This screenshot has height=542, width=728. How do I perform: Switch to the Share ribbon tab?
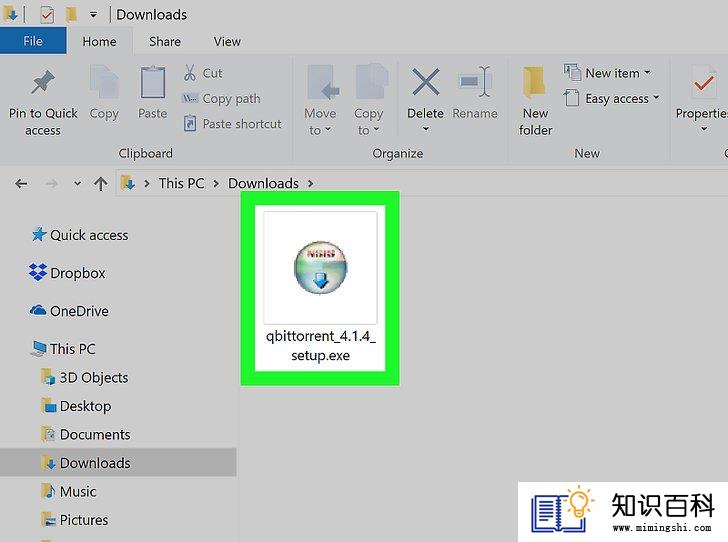165,41
